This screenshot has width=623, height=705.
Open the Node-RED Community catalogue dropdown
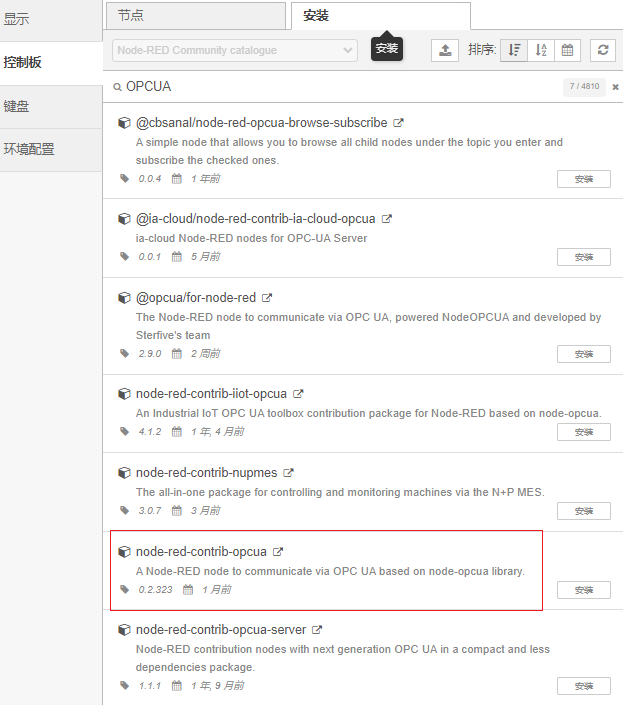(x=235, y=50)
